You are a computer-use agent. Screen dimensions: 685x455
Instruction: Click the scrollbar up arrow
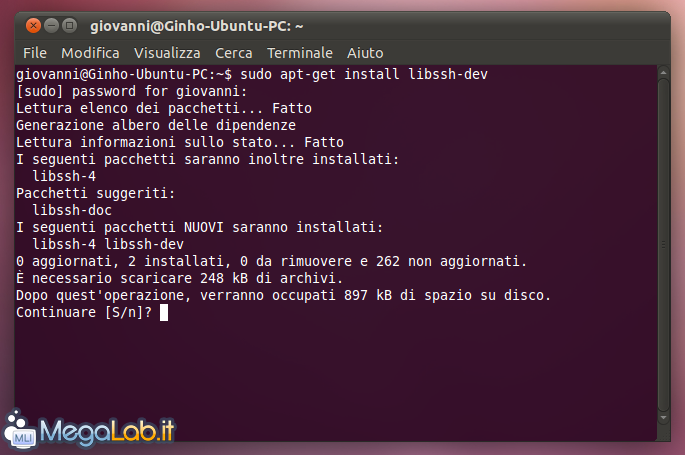(663, 72)
